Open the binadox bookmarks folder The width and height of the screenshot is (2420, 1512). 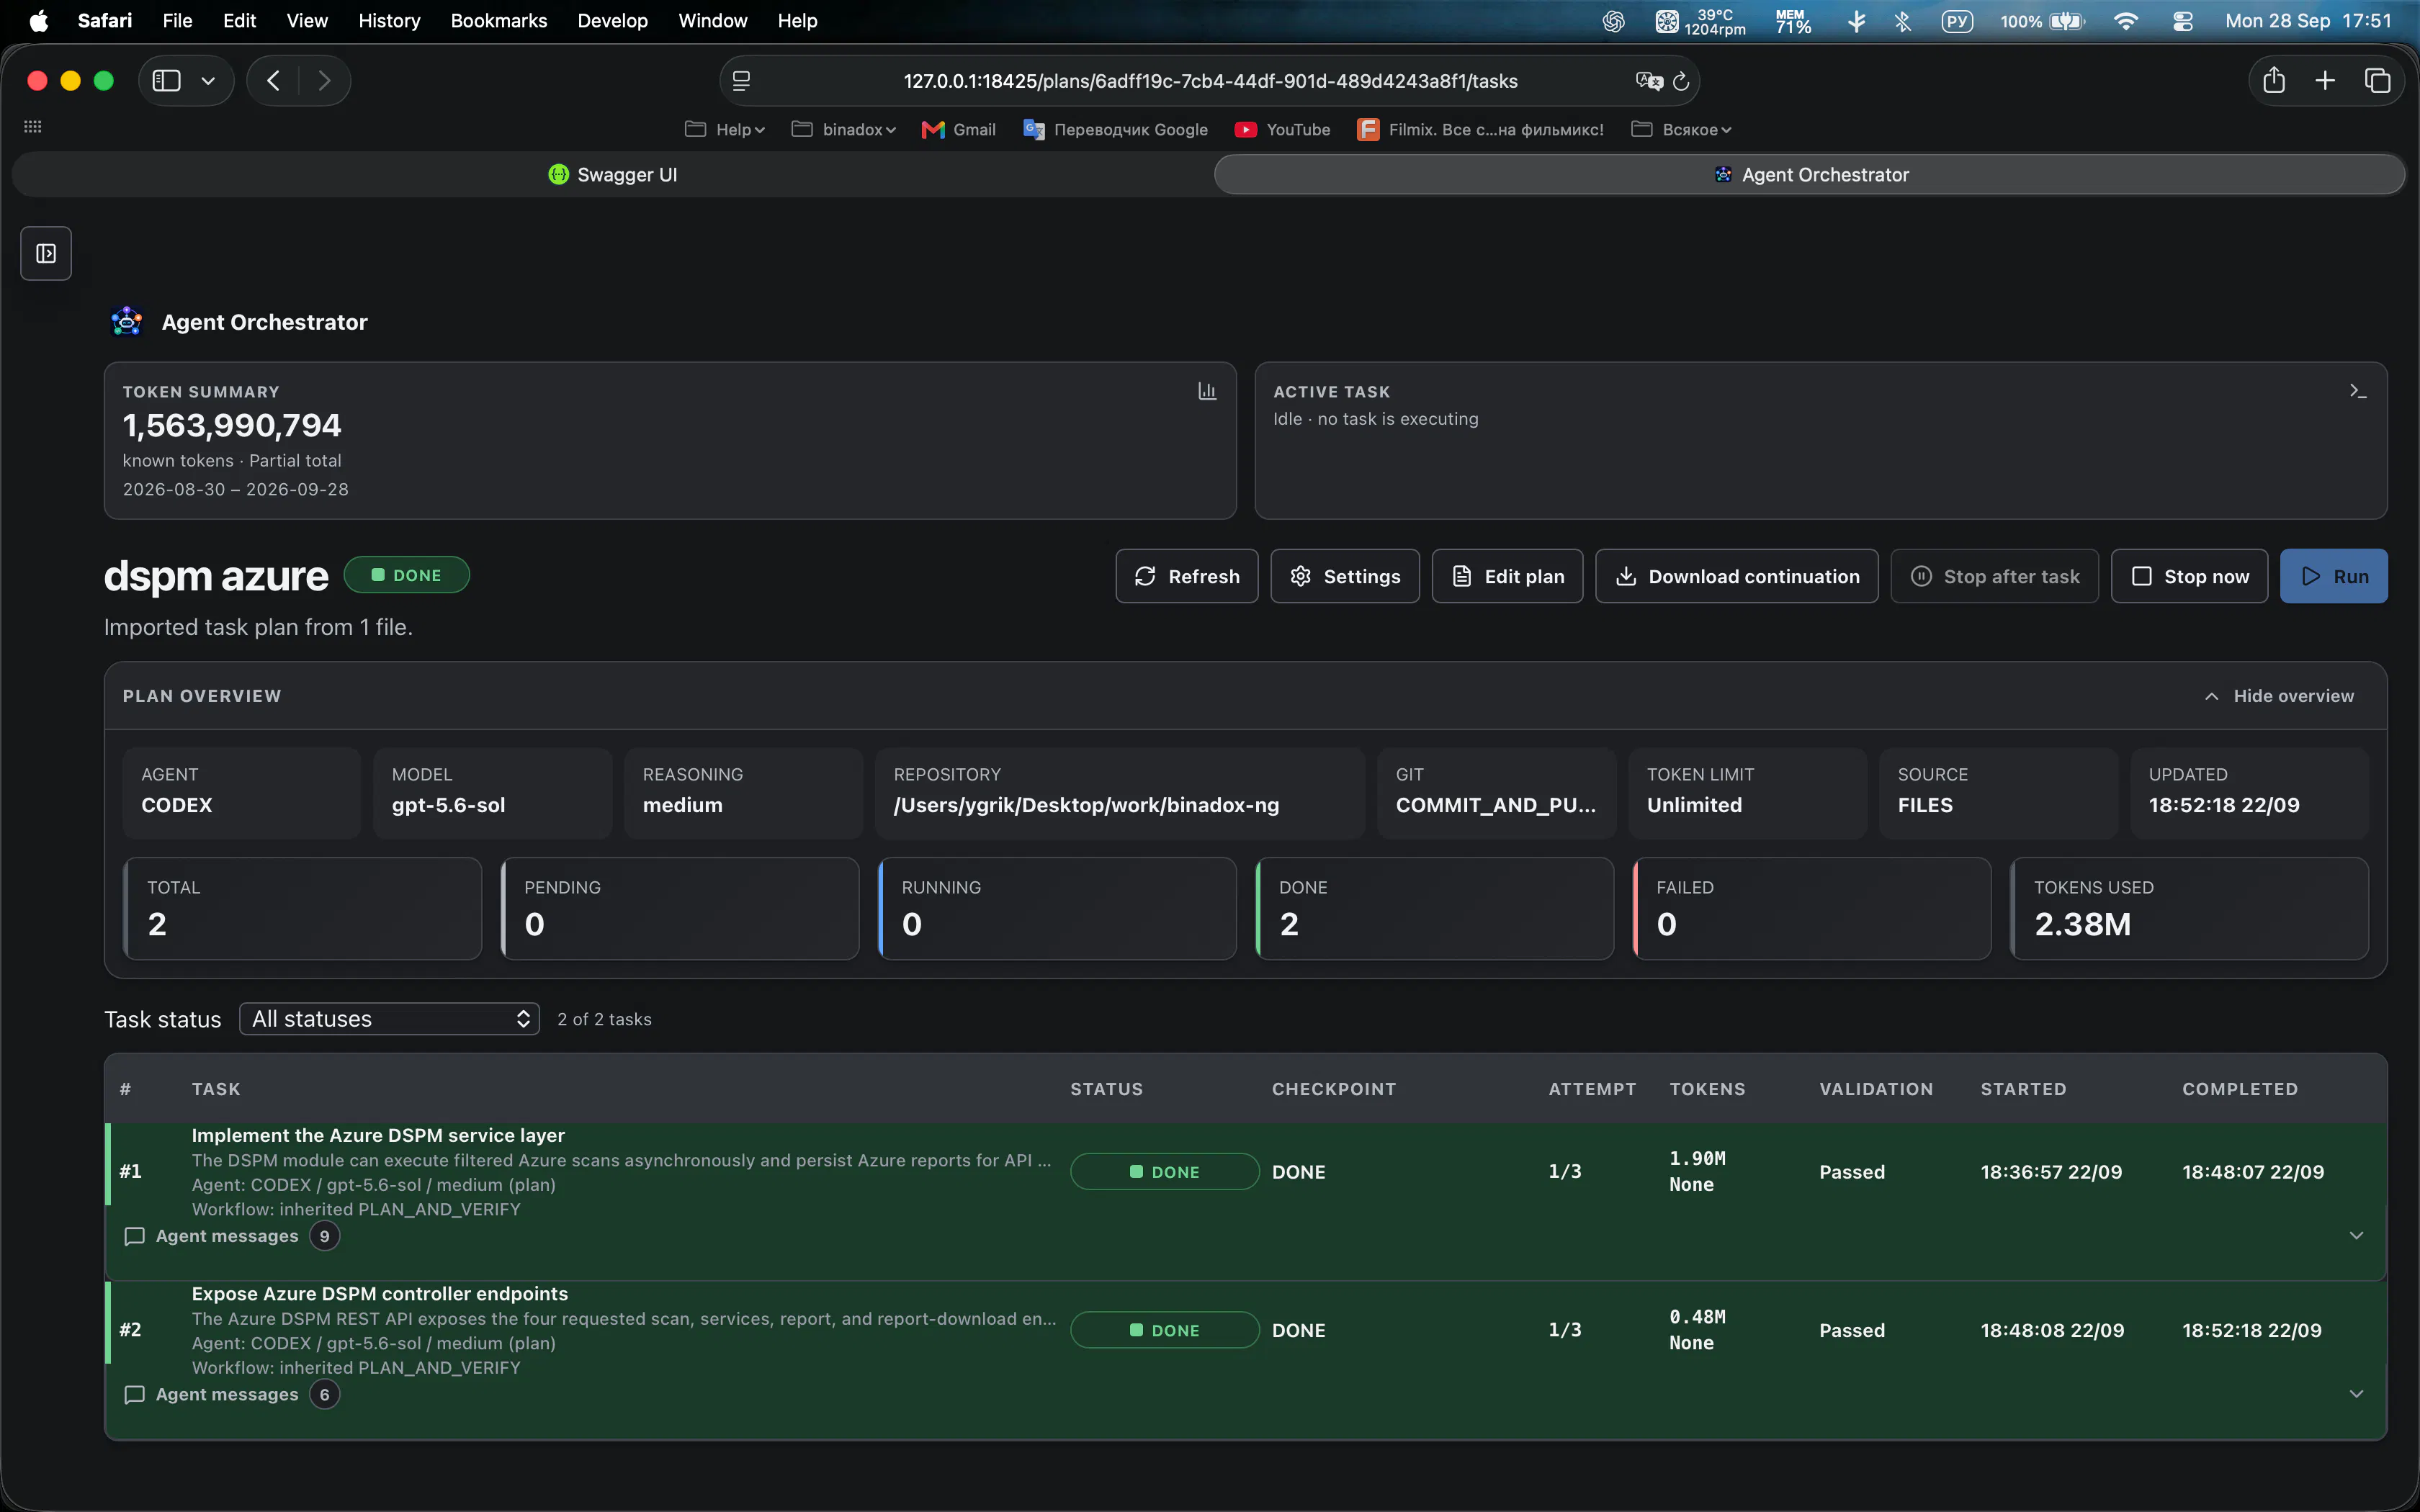tap(844, 129)
